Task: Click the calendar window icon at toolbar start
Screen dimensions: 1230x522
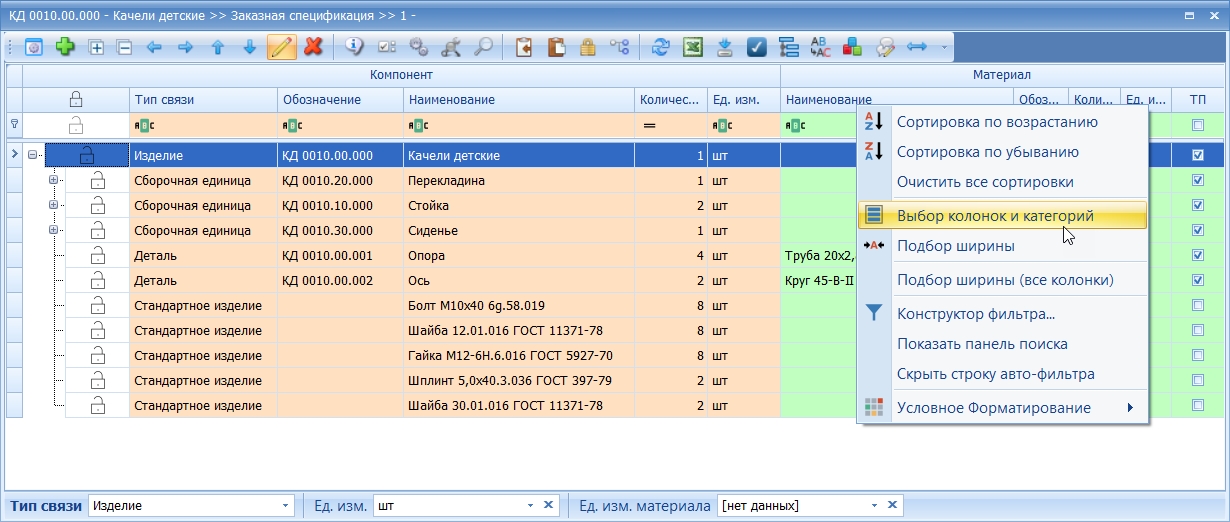Action: click(34, 47)
